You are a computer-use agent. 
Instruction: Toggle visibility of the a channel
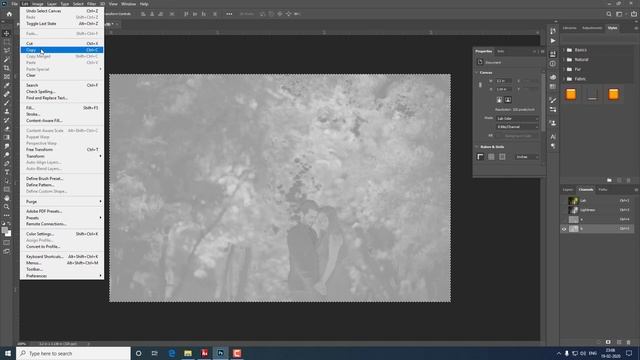tap(564, 220)
